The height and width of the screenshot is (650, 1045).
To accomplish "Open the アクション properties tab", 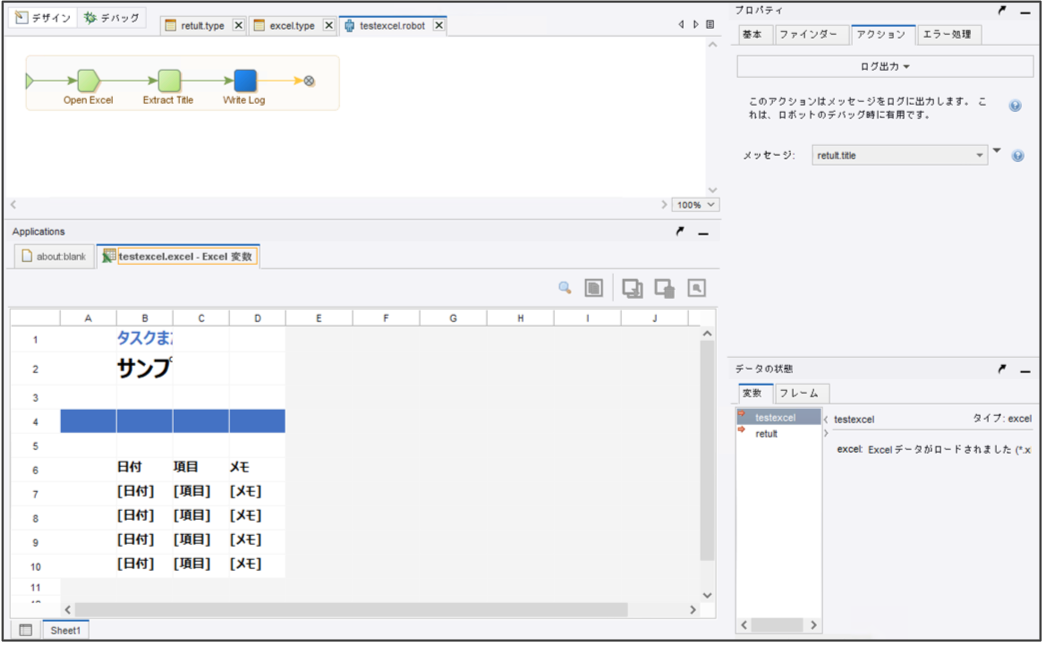I will pyautogui.click(x=881, y=35).
